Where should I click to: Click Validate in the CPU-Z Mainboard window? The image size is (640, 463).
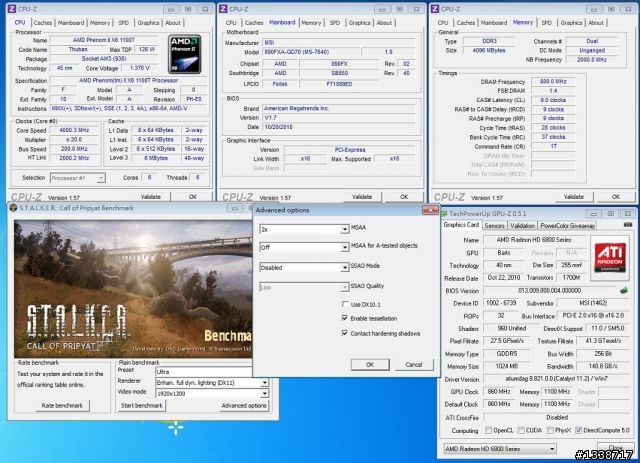click(x=362, y=197)
